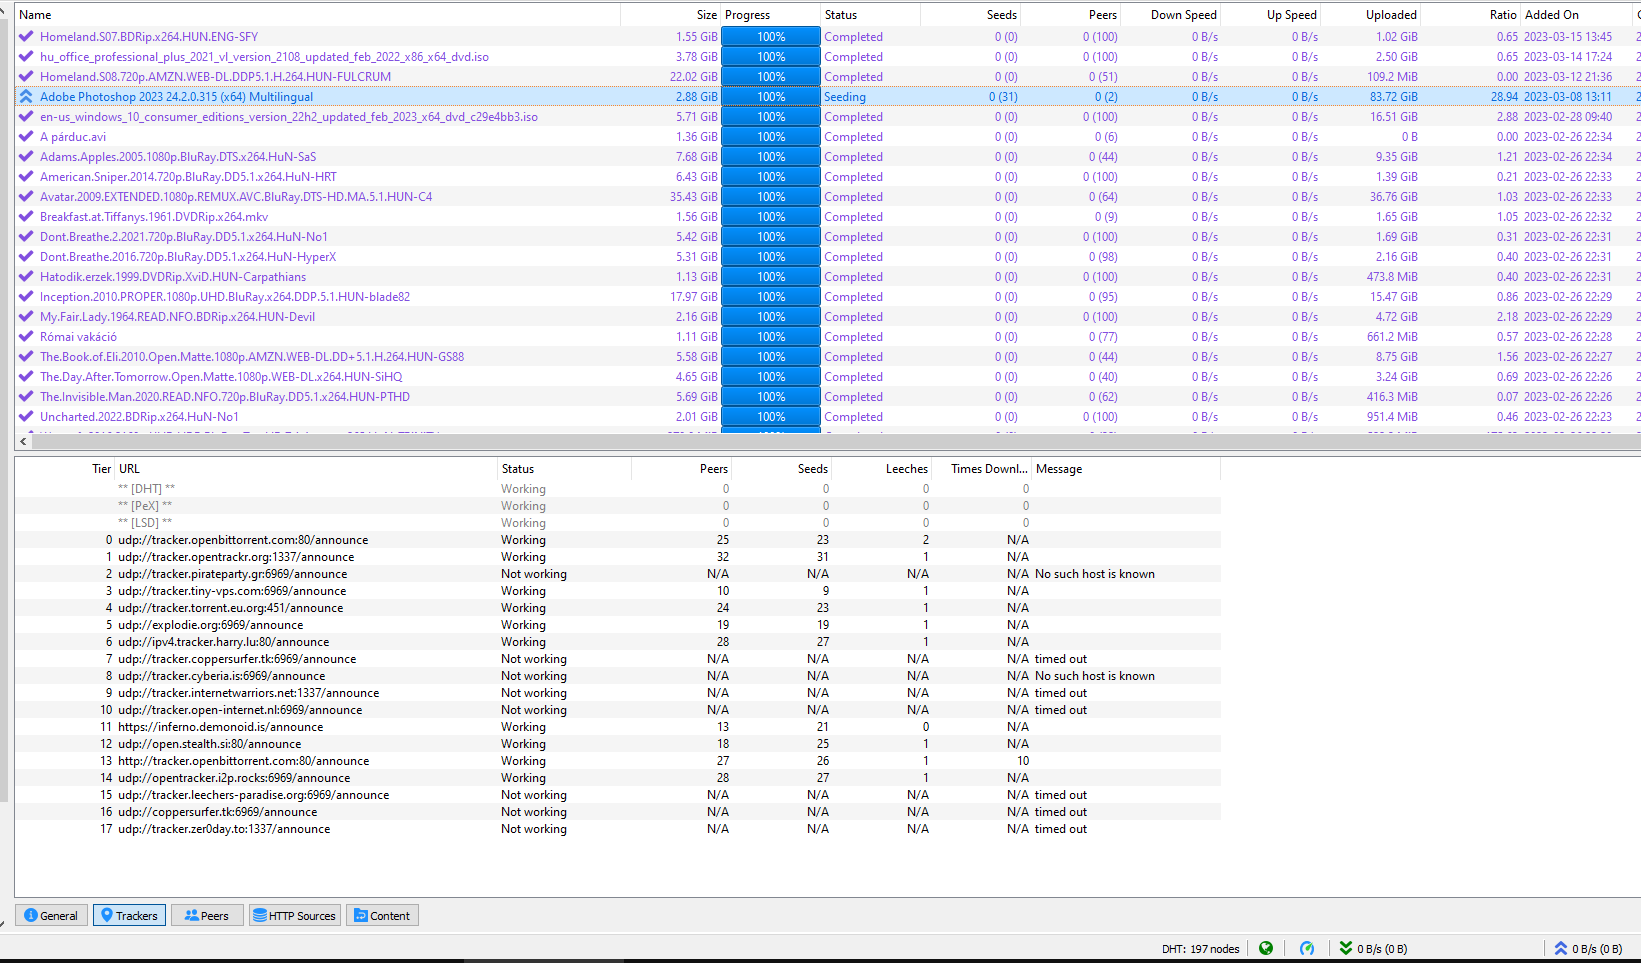Click seeding chevron icon beside Adobe Photoshop

coord(25,96)
